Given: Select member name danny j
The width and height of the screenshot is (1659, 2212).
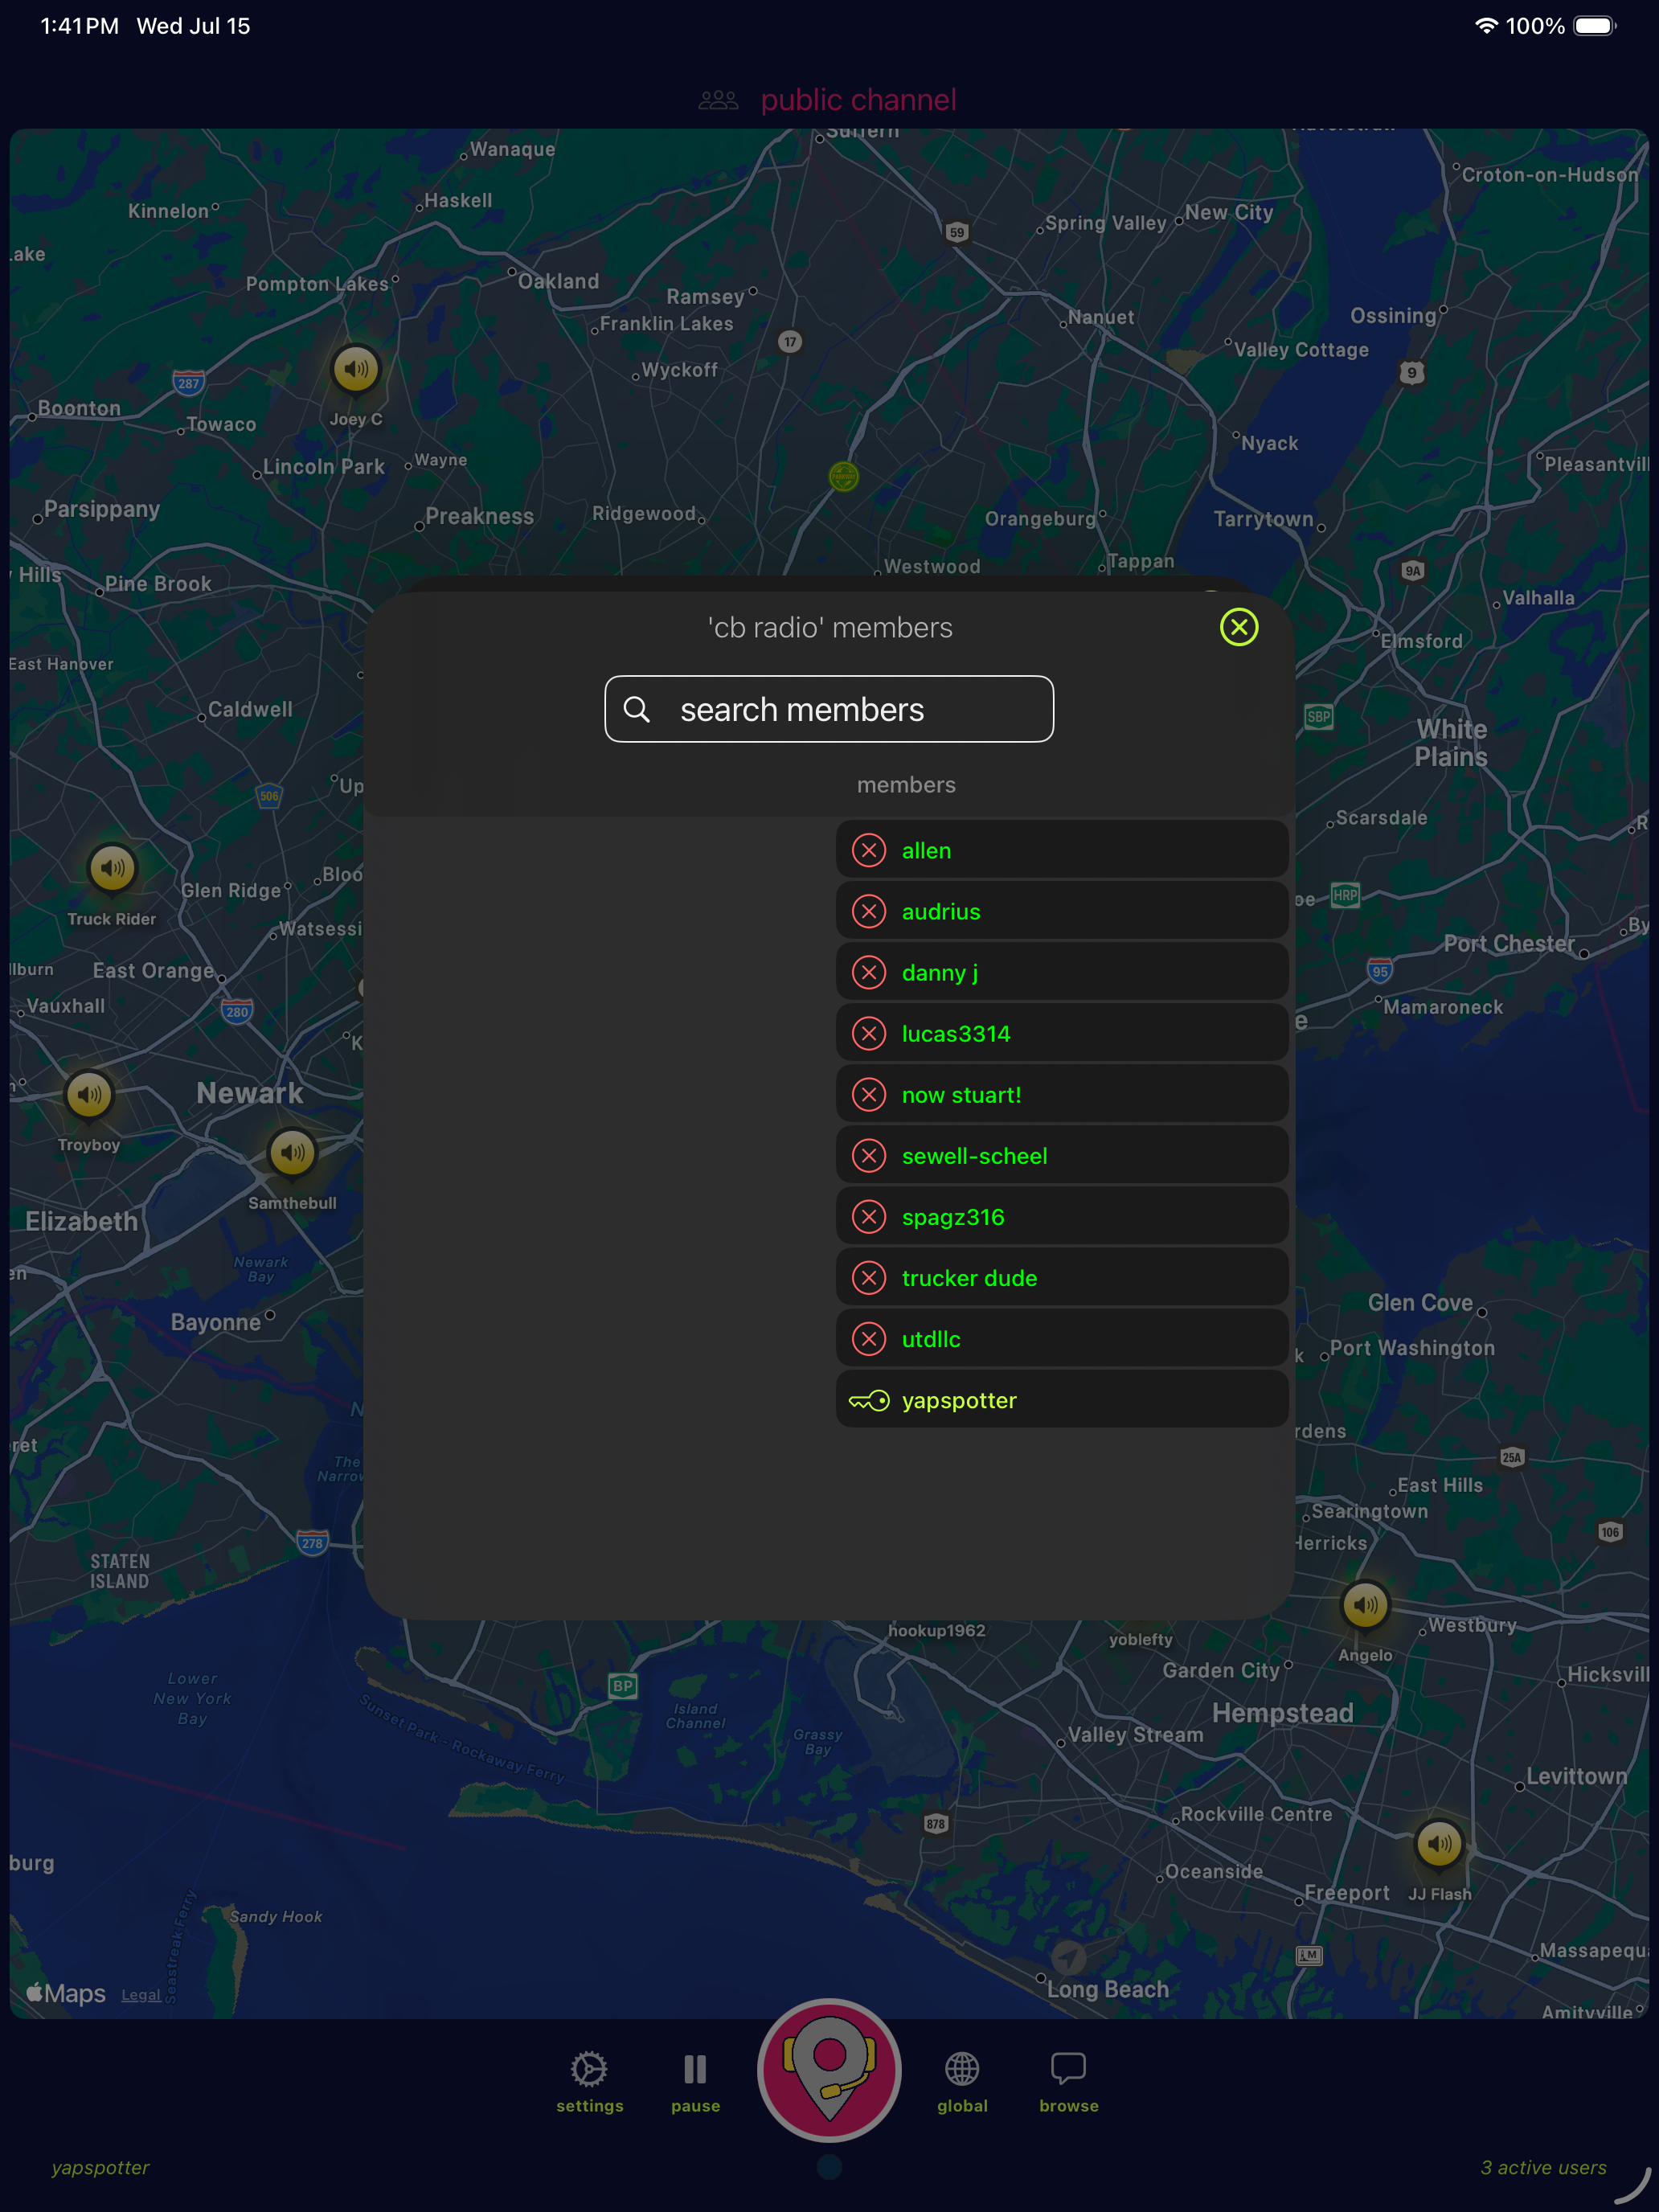Looking at the screenshot, I should (x=939, y=972).
